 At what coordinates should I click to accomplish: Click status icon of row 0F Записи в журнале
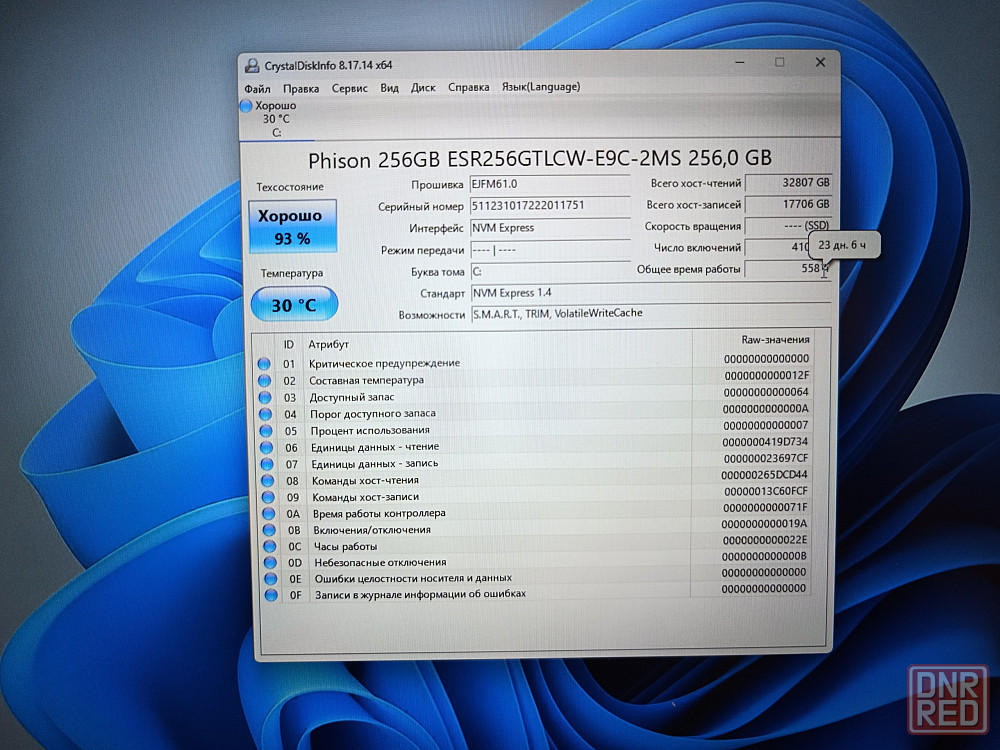point(272,595)
